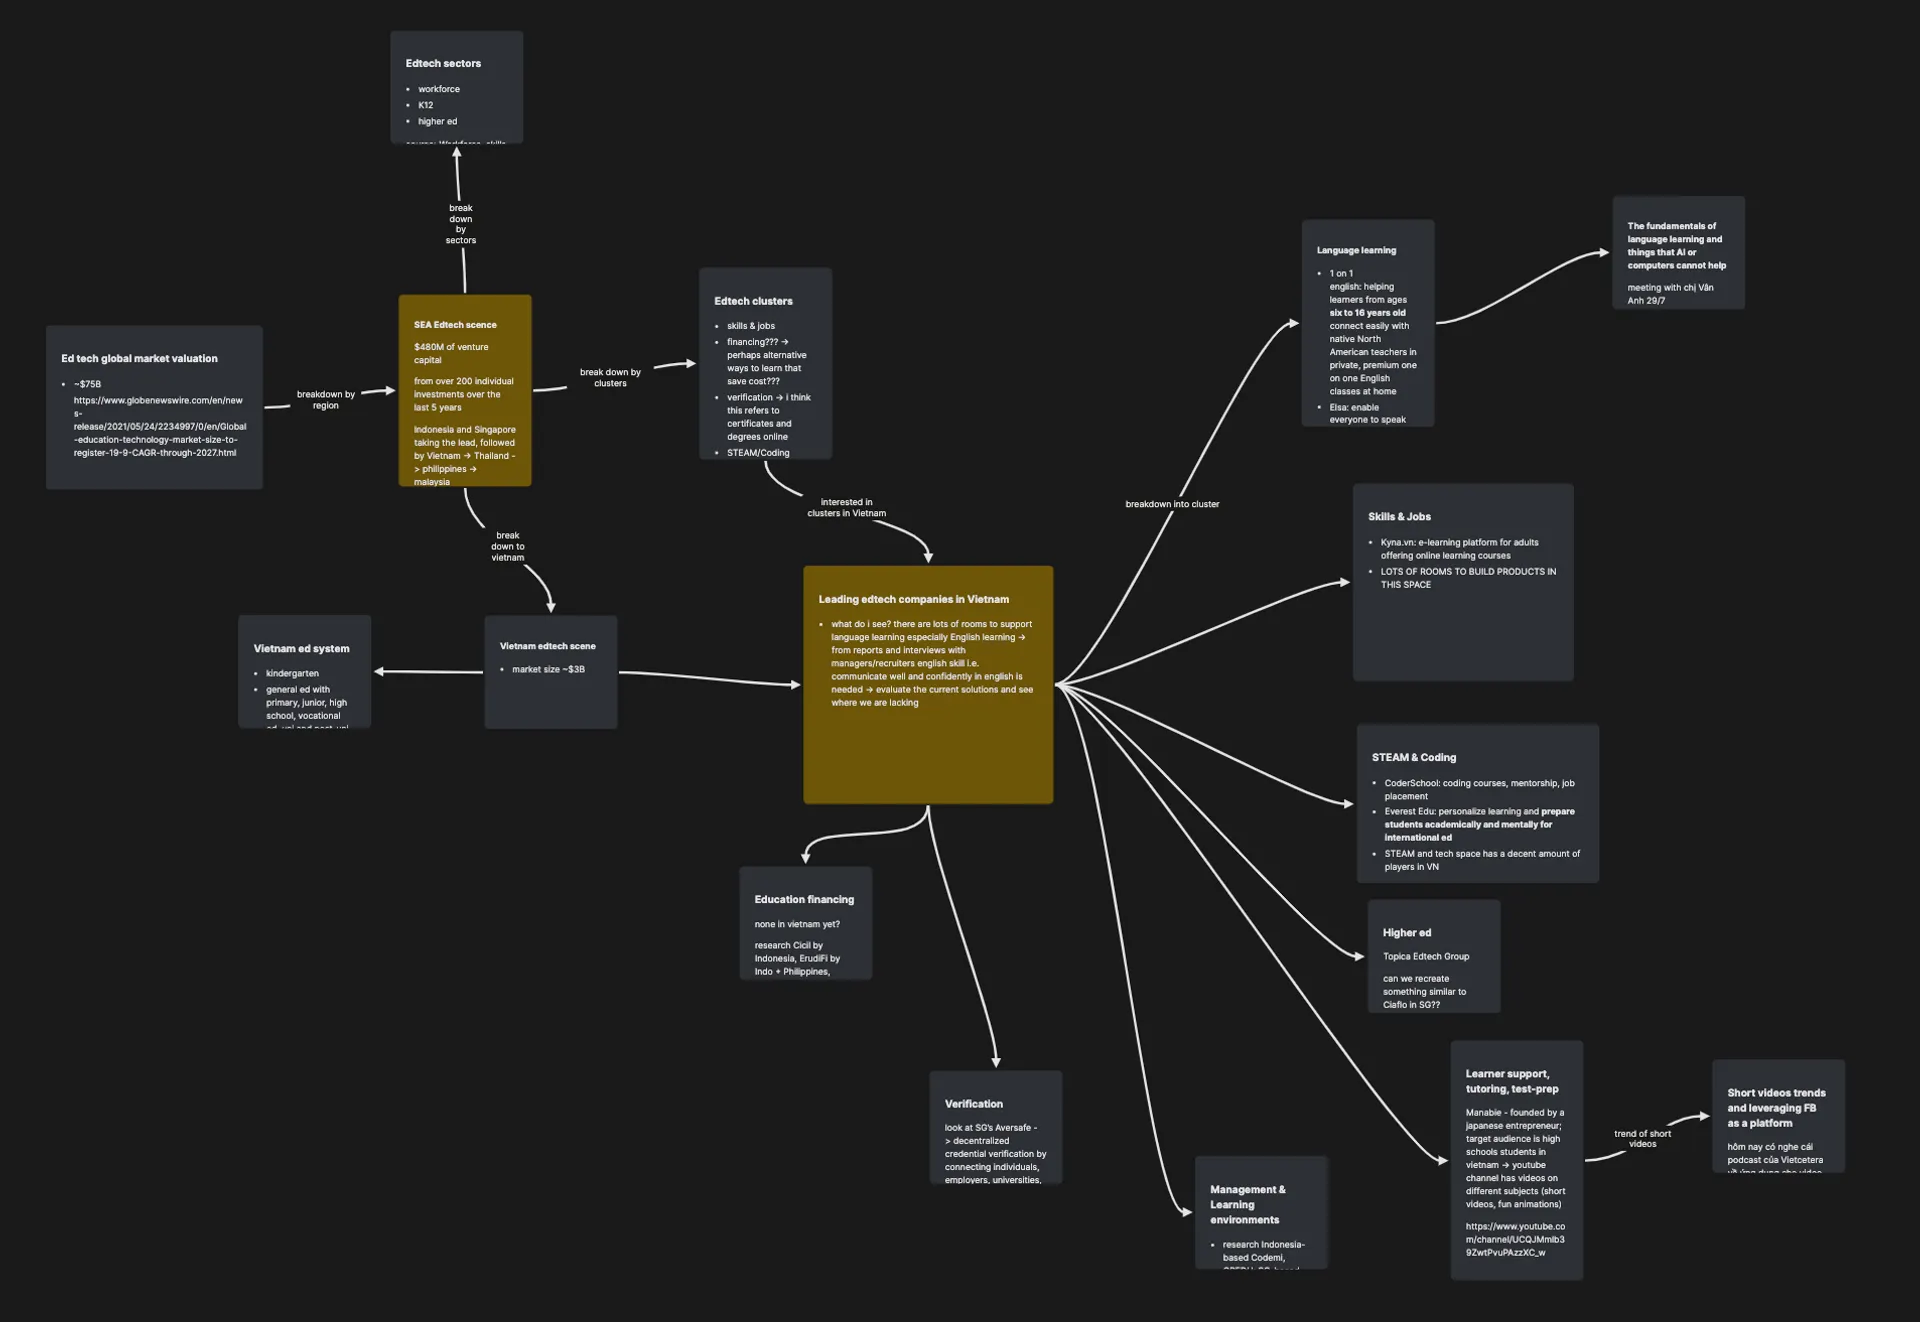The height and width of the screenshot is (1322, 1920).
Task: Select the Edtech sectors card
Action: 456,87
